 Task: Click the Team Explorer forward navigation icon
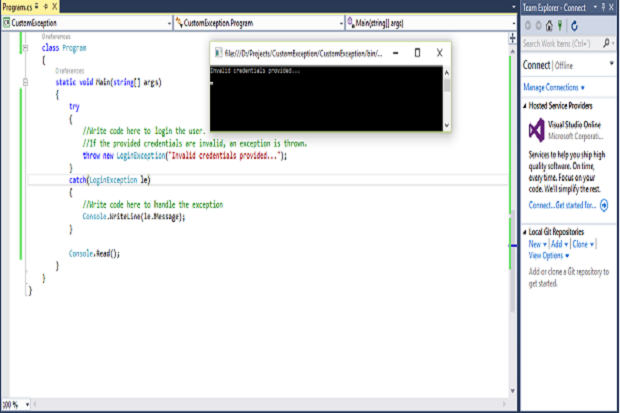coord(538,26)
